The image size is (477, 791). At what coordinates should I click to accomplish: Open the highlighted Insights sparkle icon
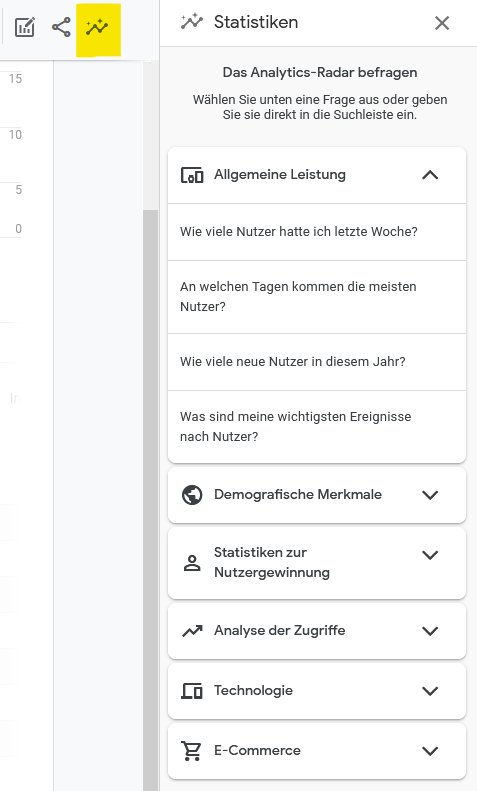point(97,27)
